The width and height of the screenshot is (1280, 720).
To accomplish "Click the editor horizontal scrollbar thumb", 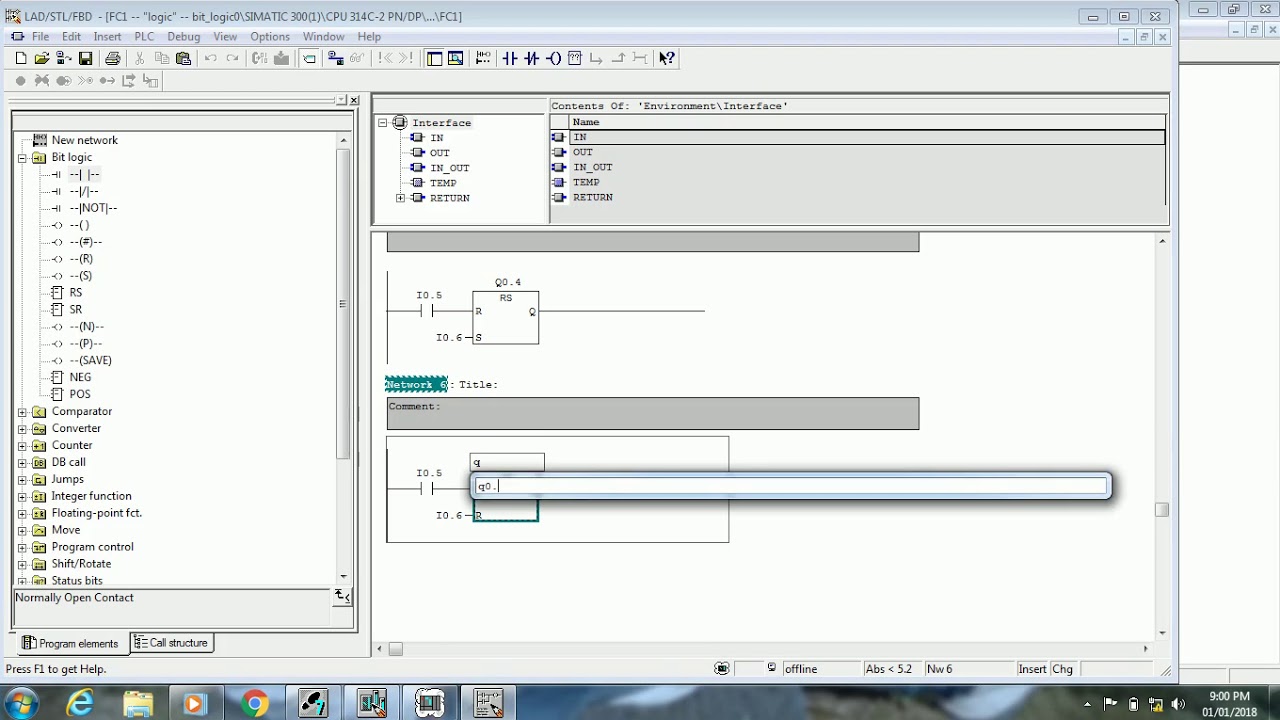I will 395,649.
